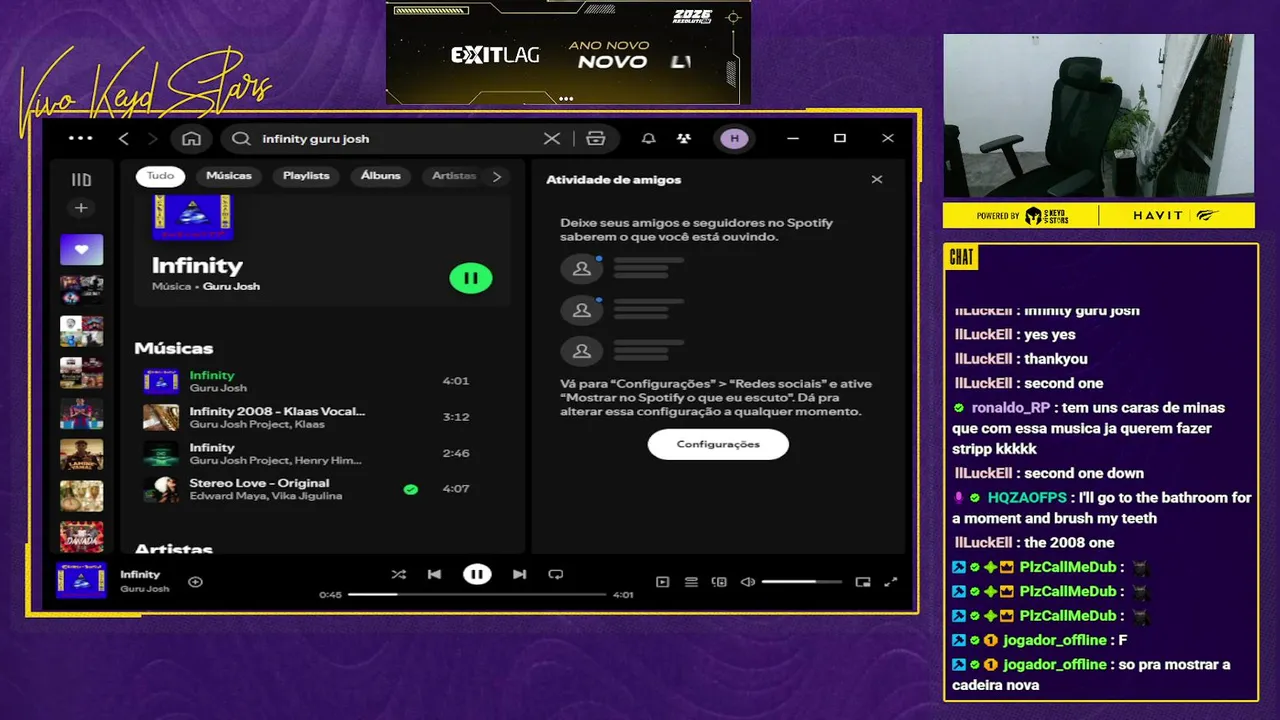Adjust the volume slider

[802, 581]
